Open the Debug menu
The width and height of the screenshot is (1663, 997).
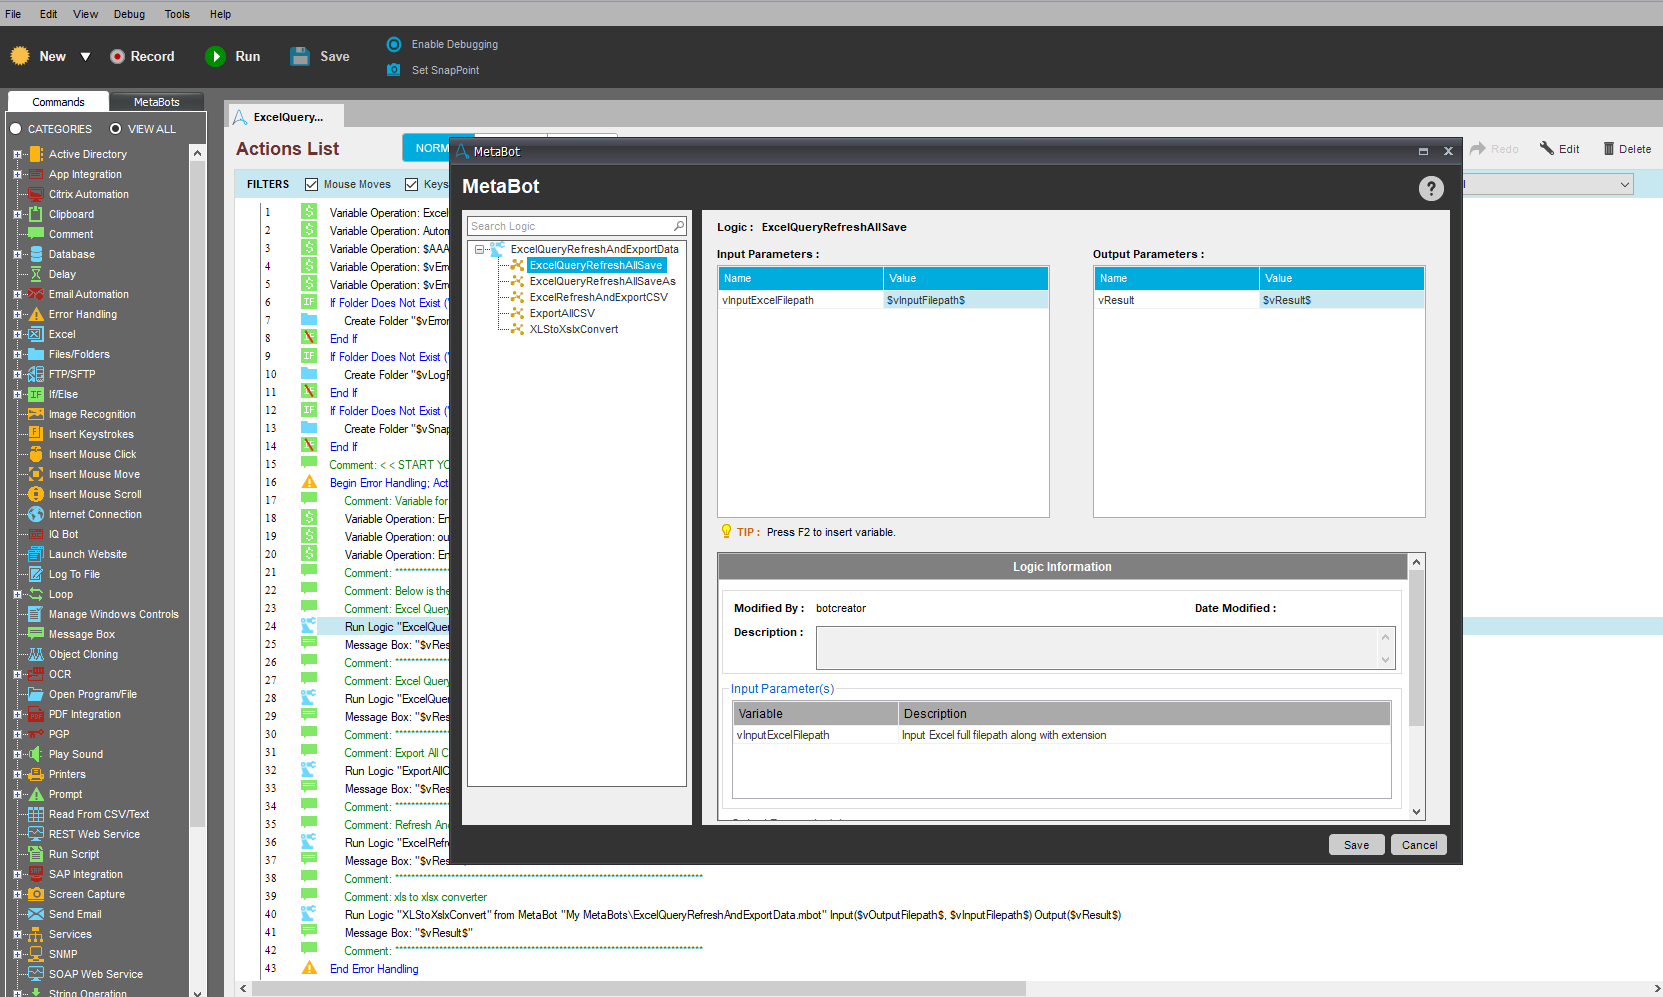coord(129,14)
